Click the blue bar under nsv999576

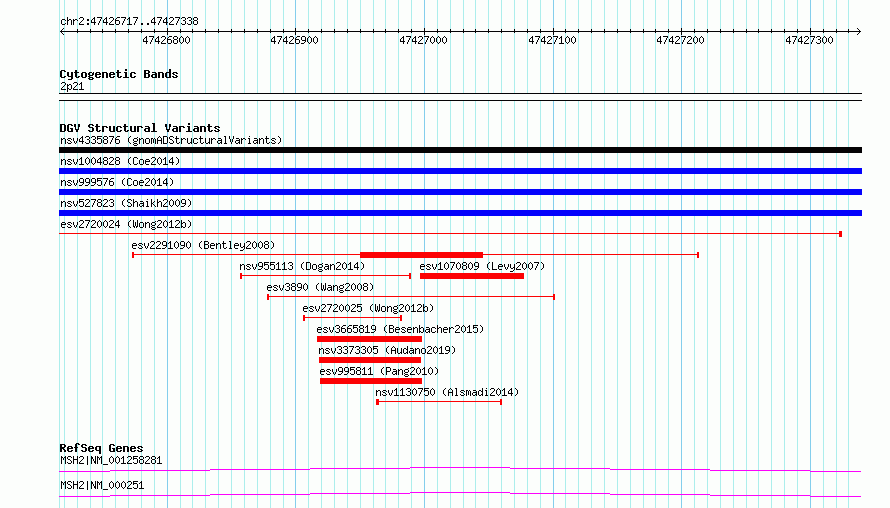[x=460, y=192]
